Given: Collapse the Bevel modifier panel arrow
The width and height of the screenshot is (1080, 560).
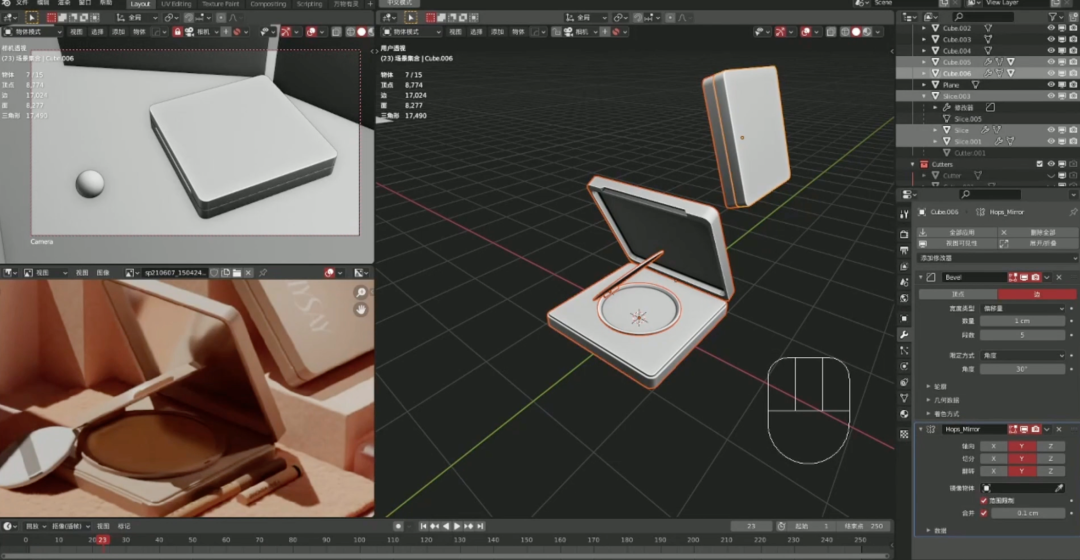Looking at the screenshot, I should click(x=921, y=277).
